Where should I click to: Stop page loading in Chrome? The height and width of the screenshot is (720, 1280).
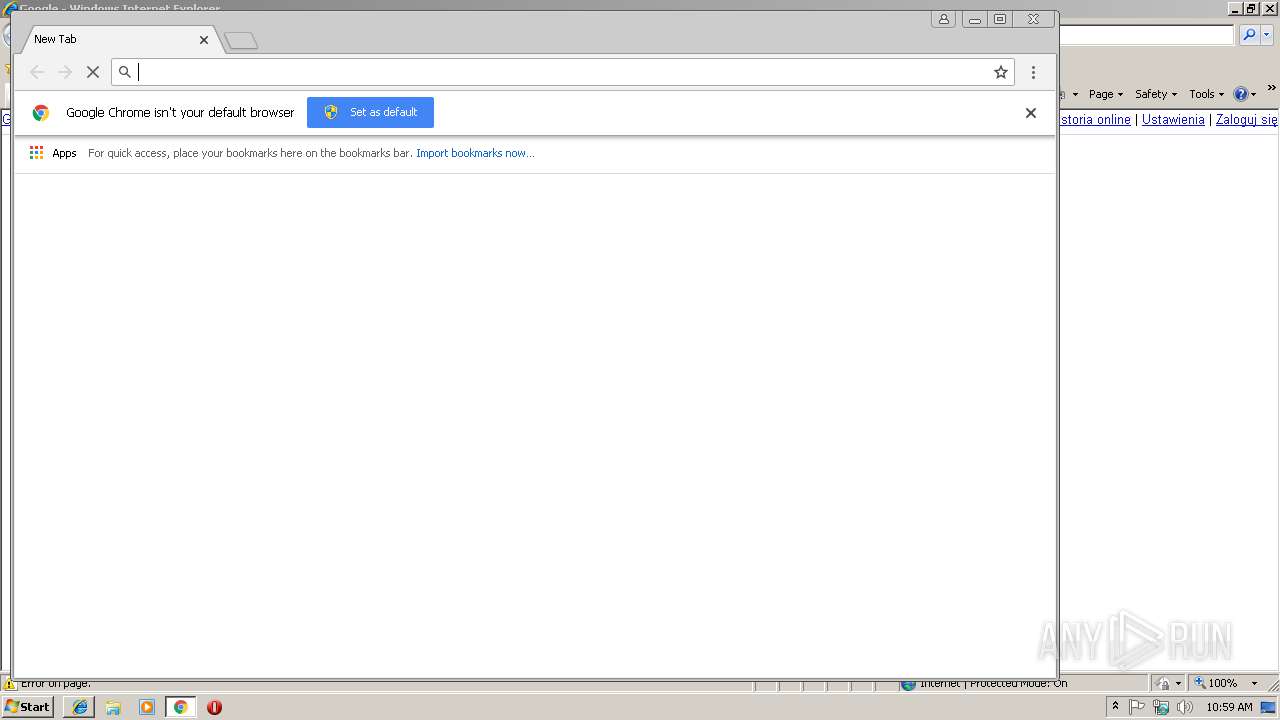pos(93,72)
